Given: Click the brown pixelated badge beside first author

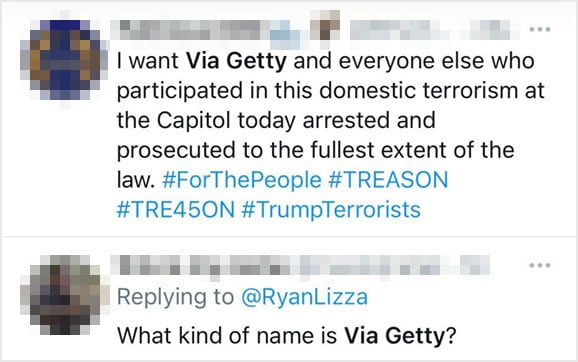Looking at the screenshot, I should coord(324,25).
